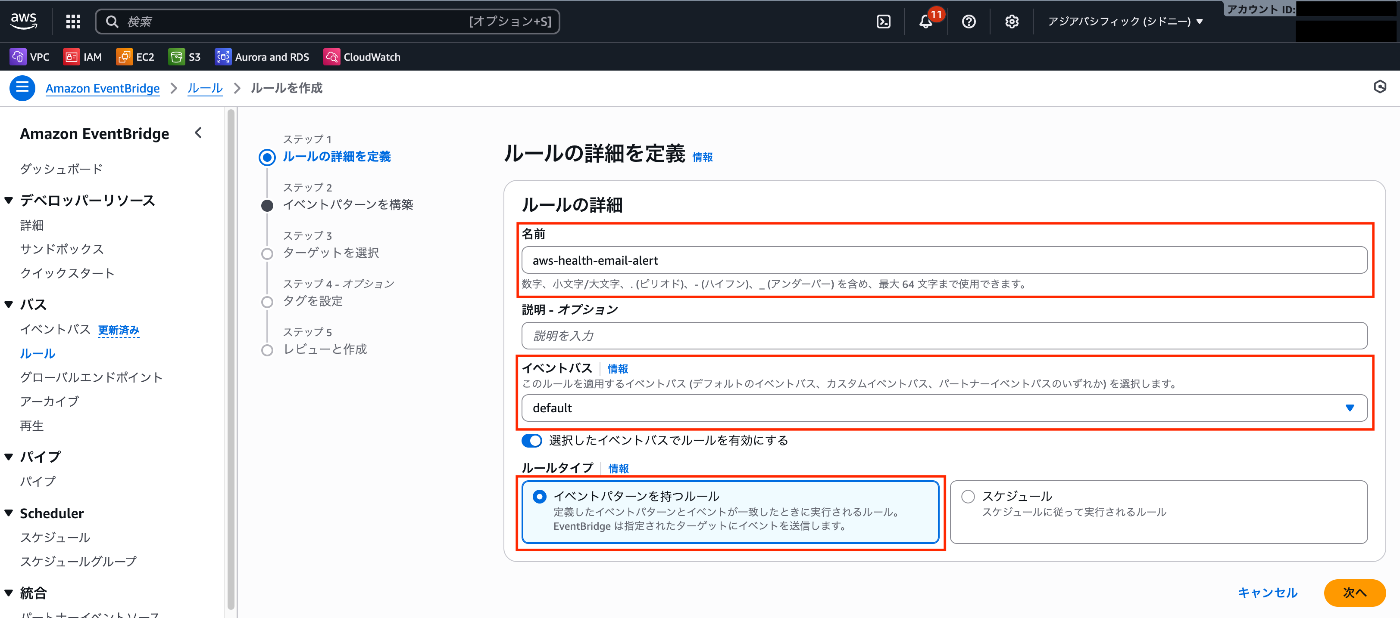1400x618 pixels.
Task: Open ダッシュボード in the sidebar
Action: pyautogui.click(x=61, y=169)
